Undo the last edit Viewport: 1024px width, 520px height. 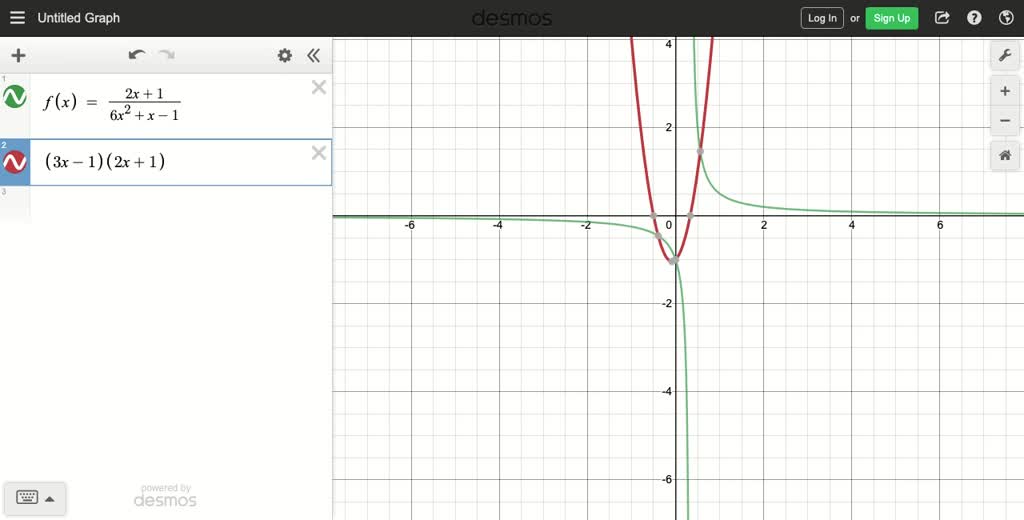tap(136, 55)
